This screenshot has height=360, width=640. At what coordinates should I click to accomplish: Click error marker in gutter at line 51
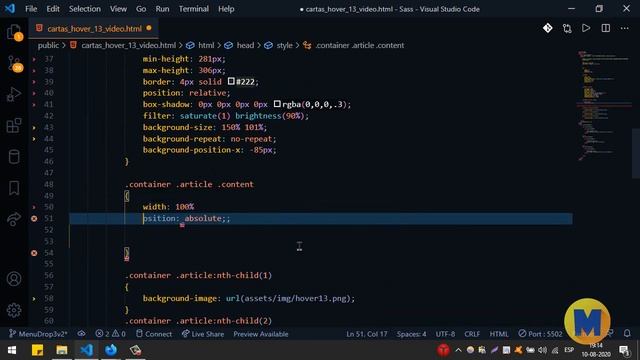tap(34, 219)
